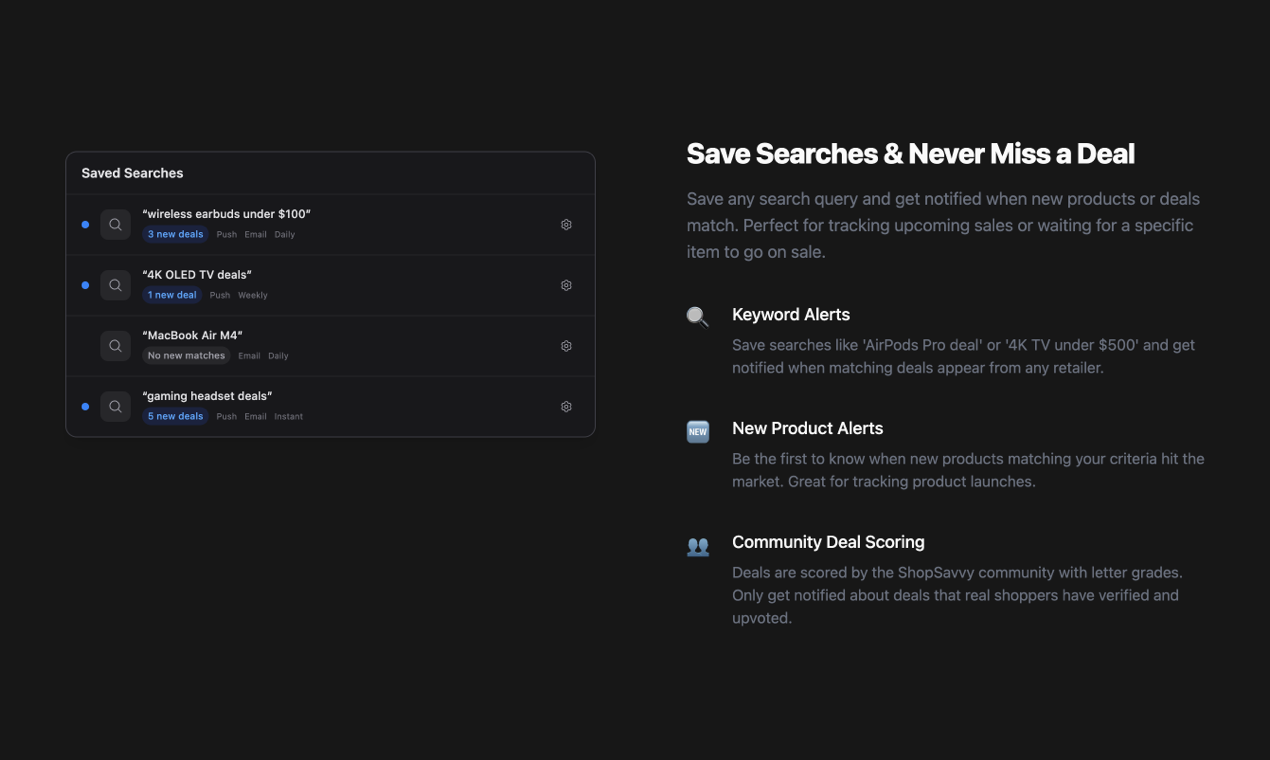The height and width of the screenshot is (760, 1270).
Task: Click the Keyword Alerts magnifying glass icon
Action: (698, 317)
